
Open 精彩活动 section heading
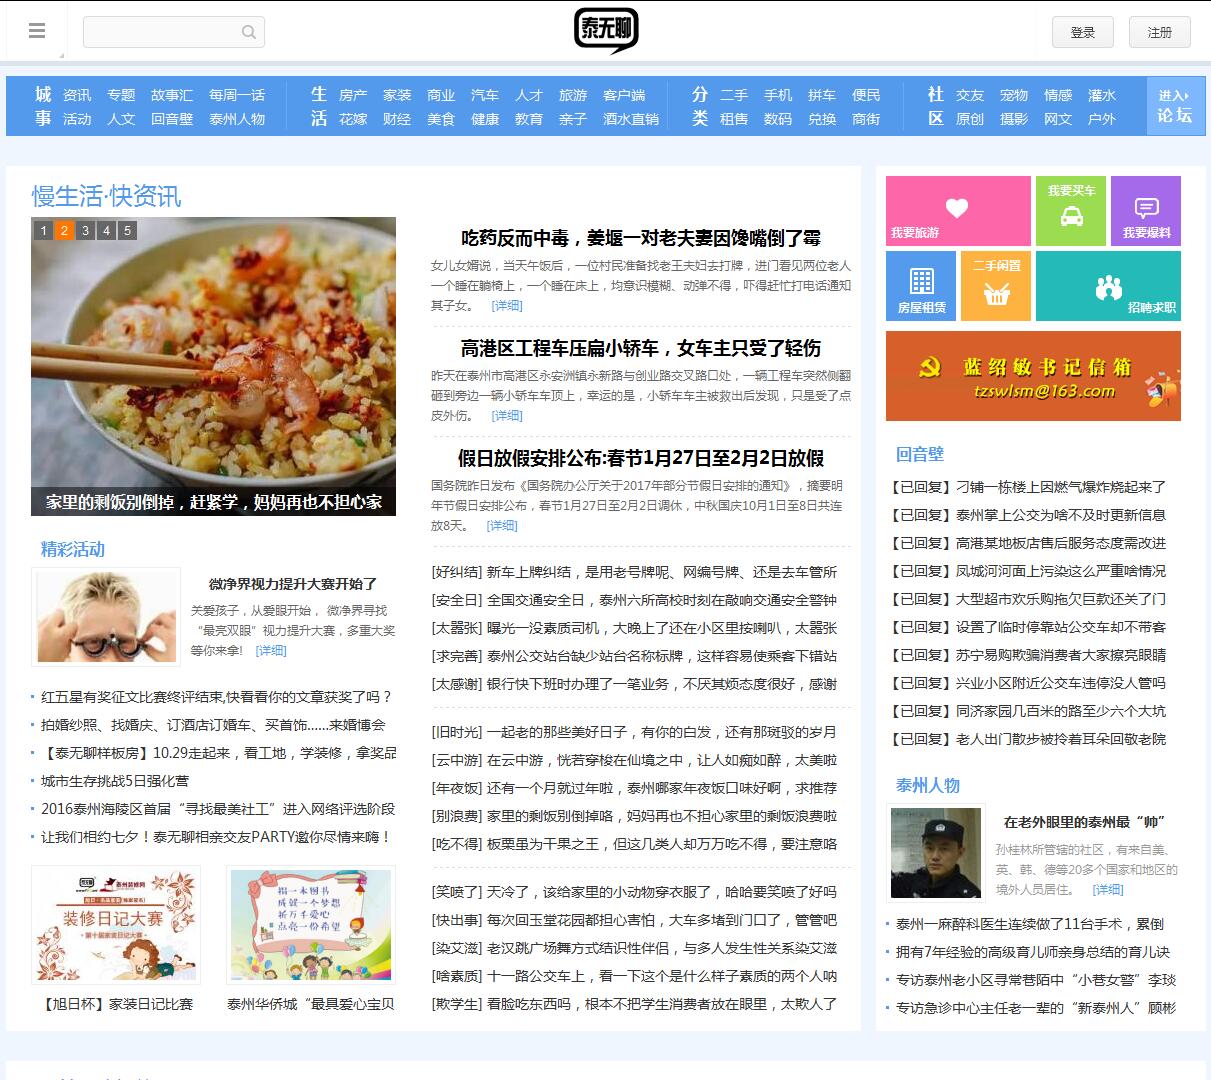click(73, 549)
